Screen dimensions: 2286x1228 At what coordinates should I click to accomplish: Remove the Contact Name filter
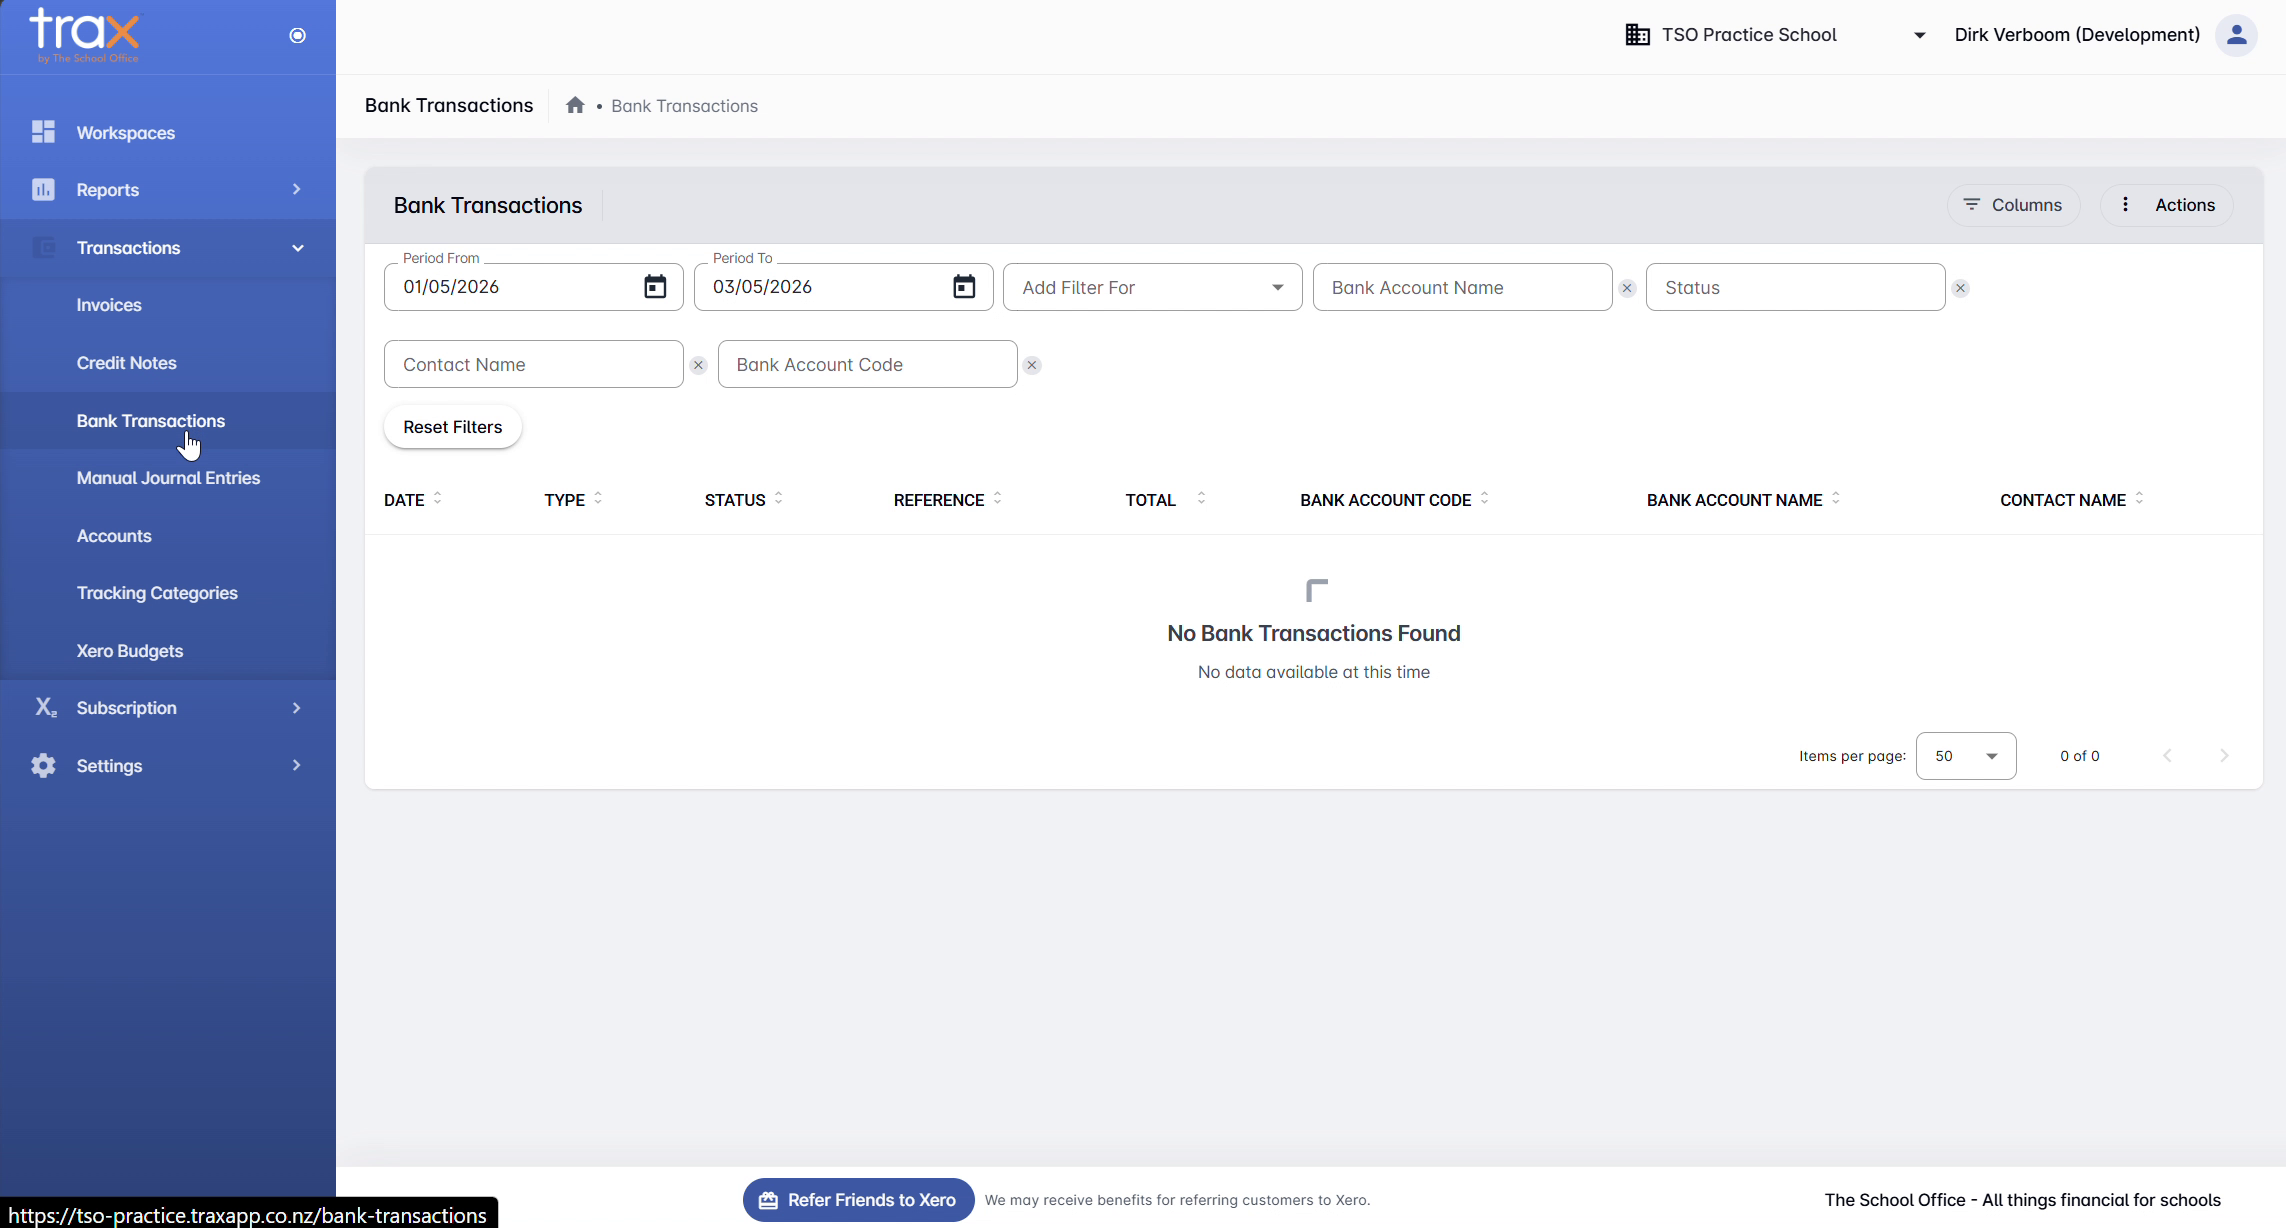pos(698,365)
